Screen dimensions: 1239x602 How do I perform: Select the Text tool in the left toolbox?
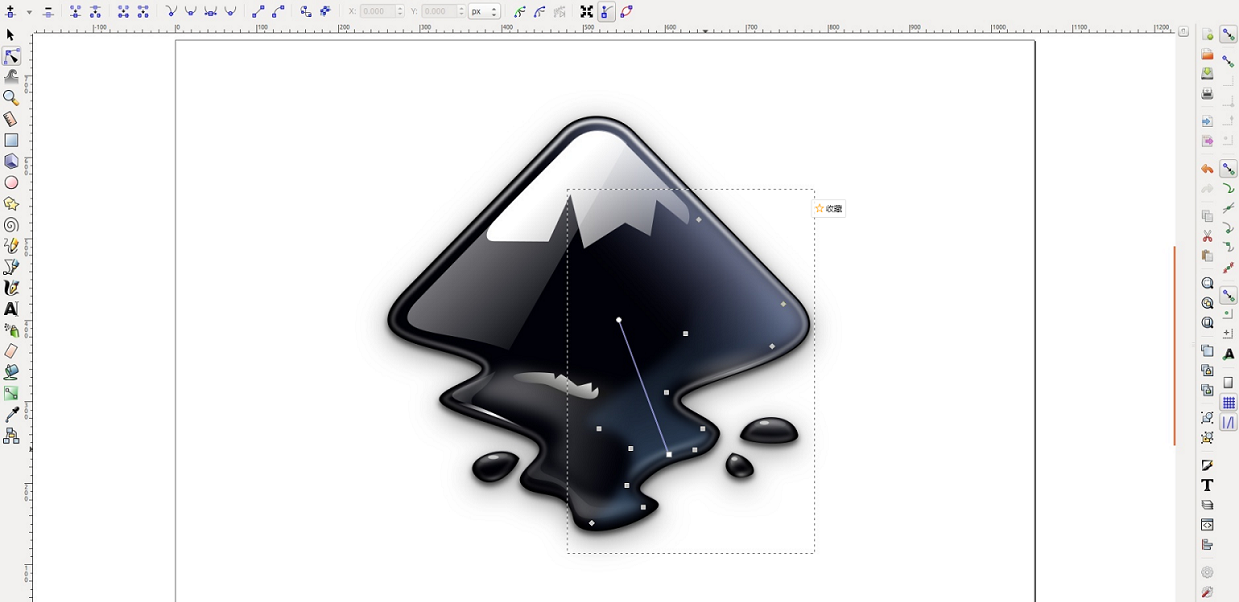point(11,309)
